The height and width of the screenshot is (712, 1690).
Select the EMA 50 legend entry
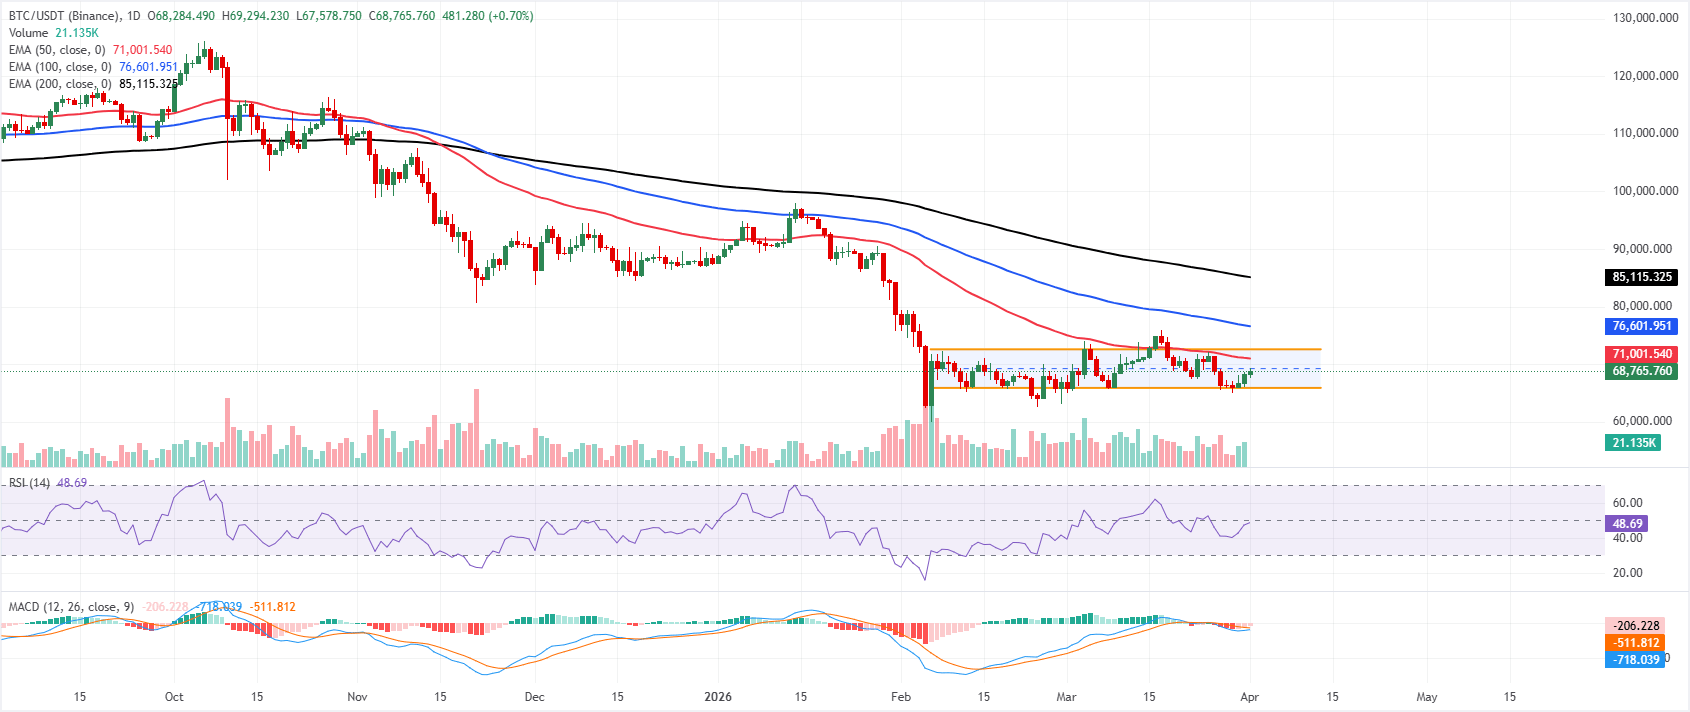56,50
